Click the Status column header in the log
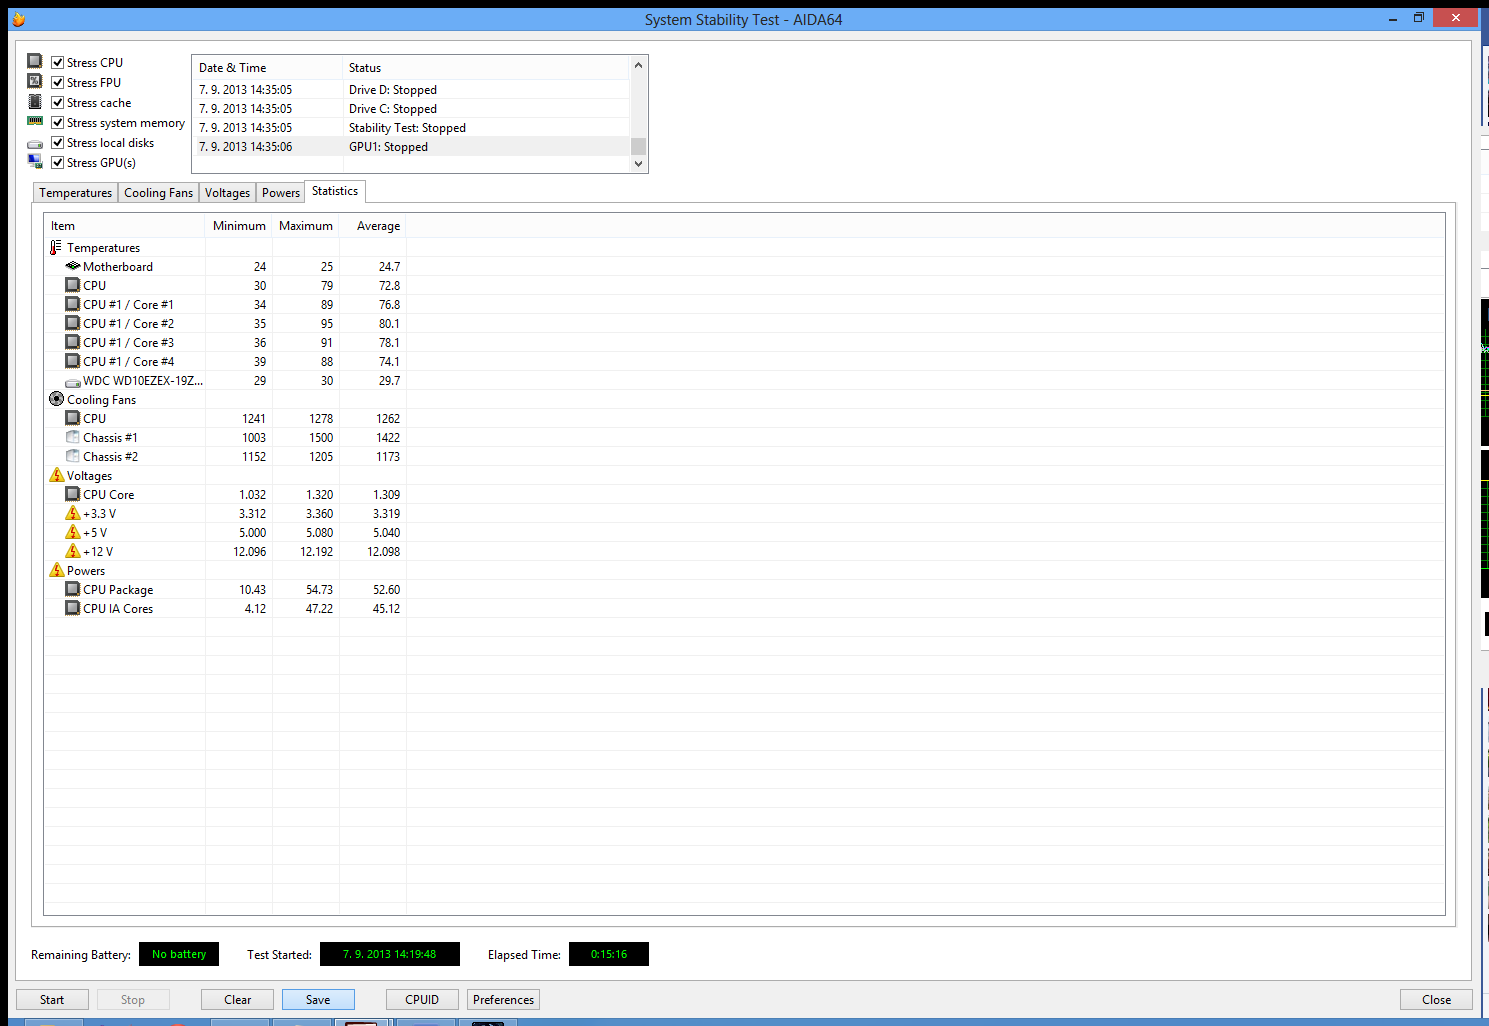The width and height of the screenshot is (1489, 1026). (486, 68)
